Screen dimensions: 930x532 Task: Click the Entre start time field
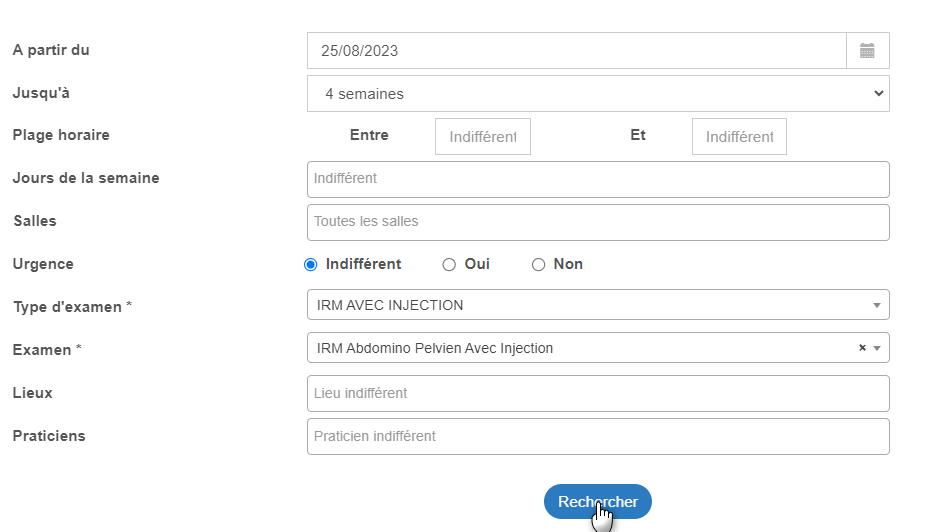[x=483, y=136]
